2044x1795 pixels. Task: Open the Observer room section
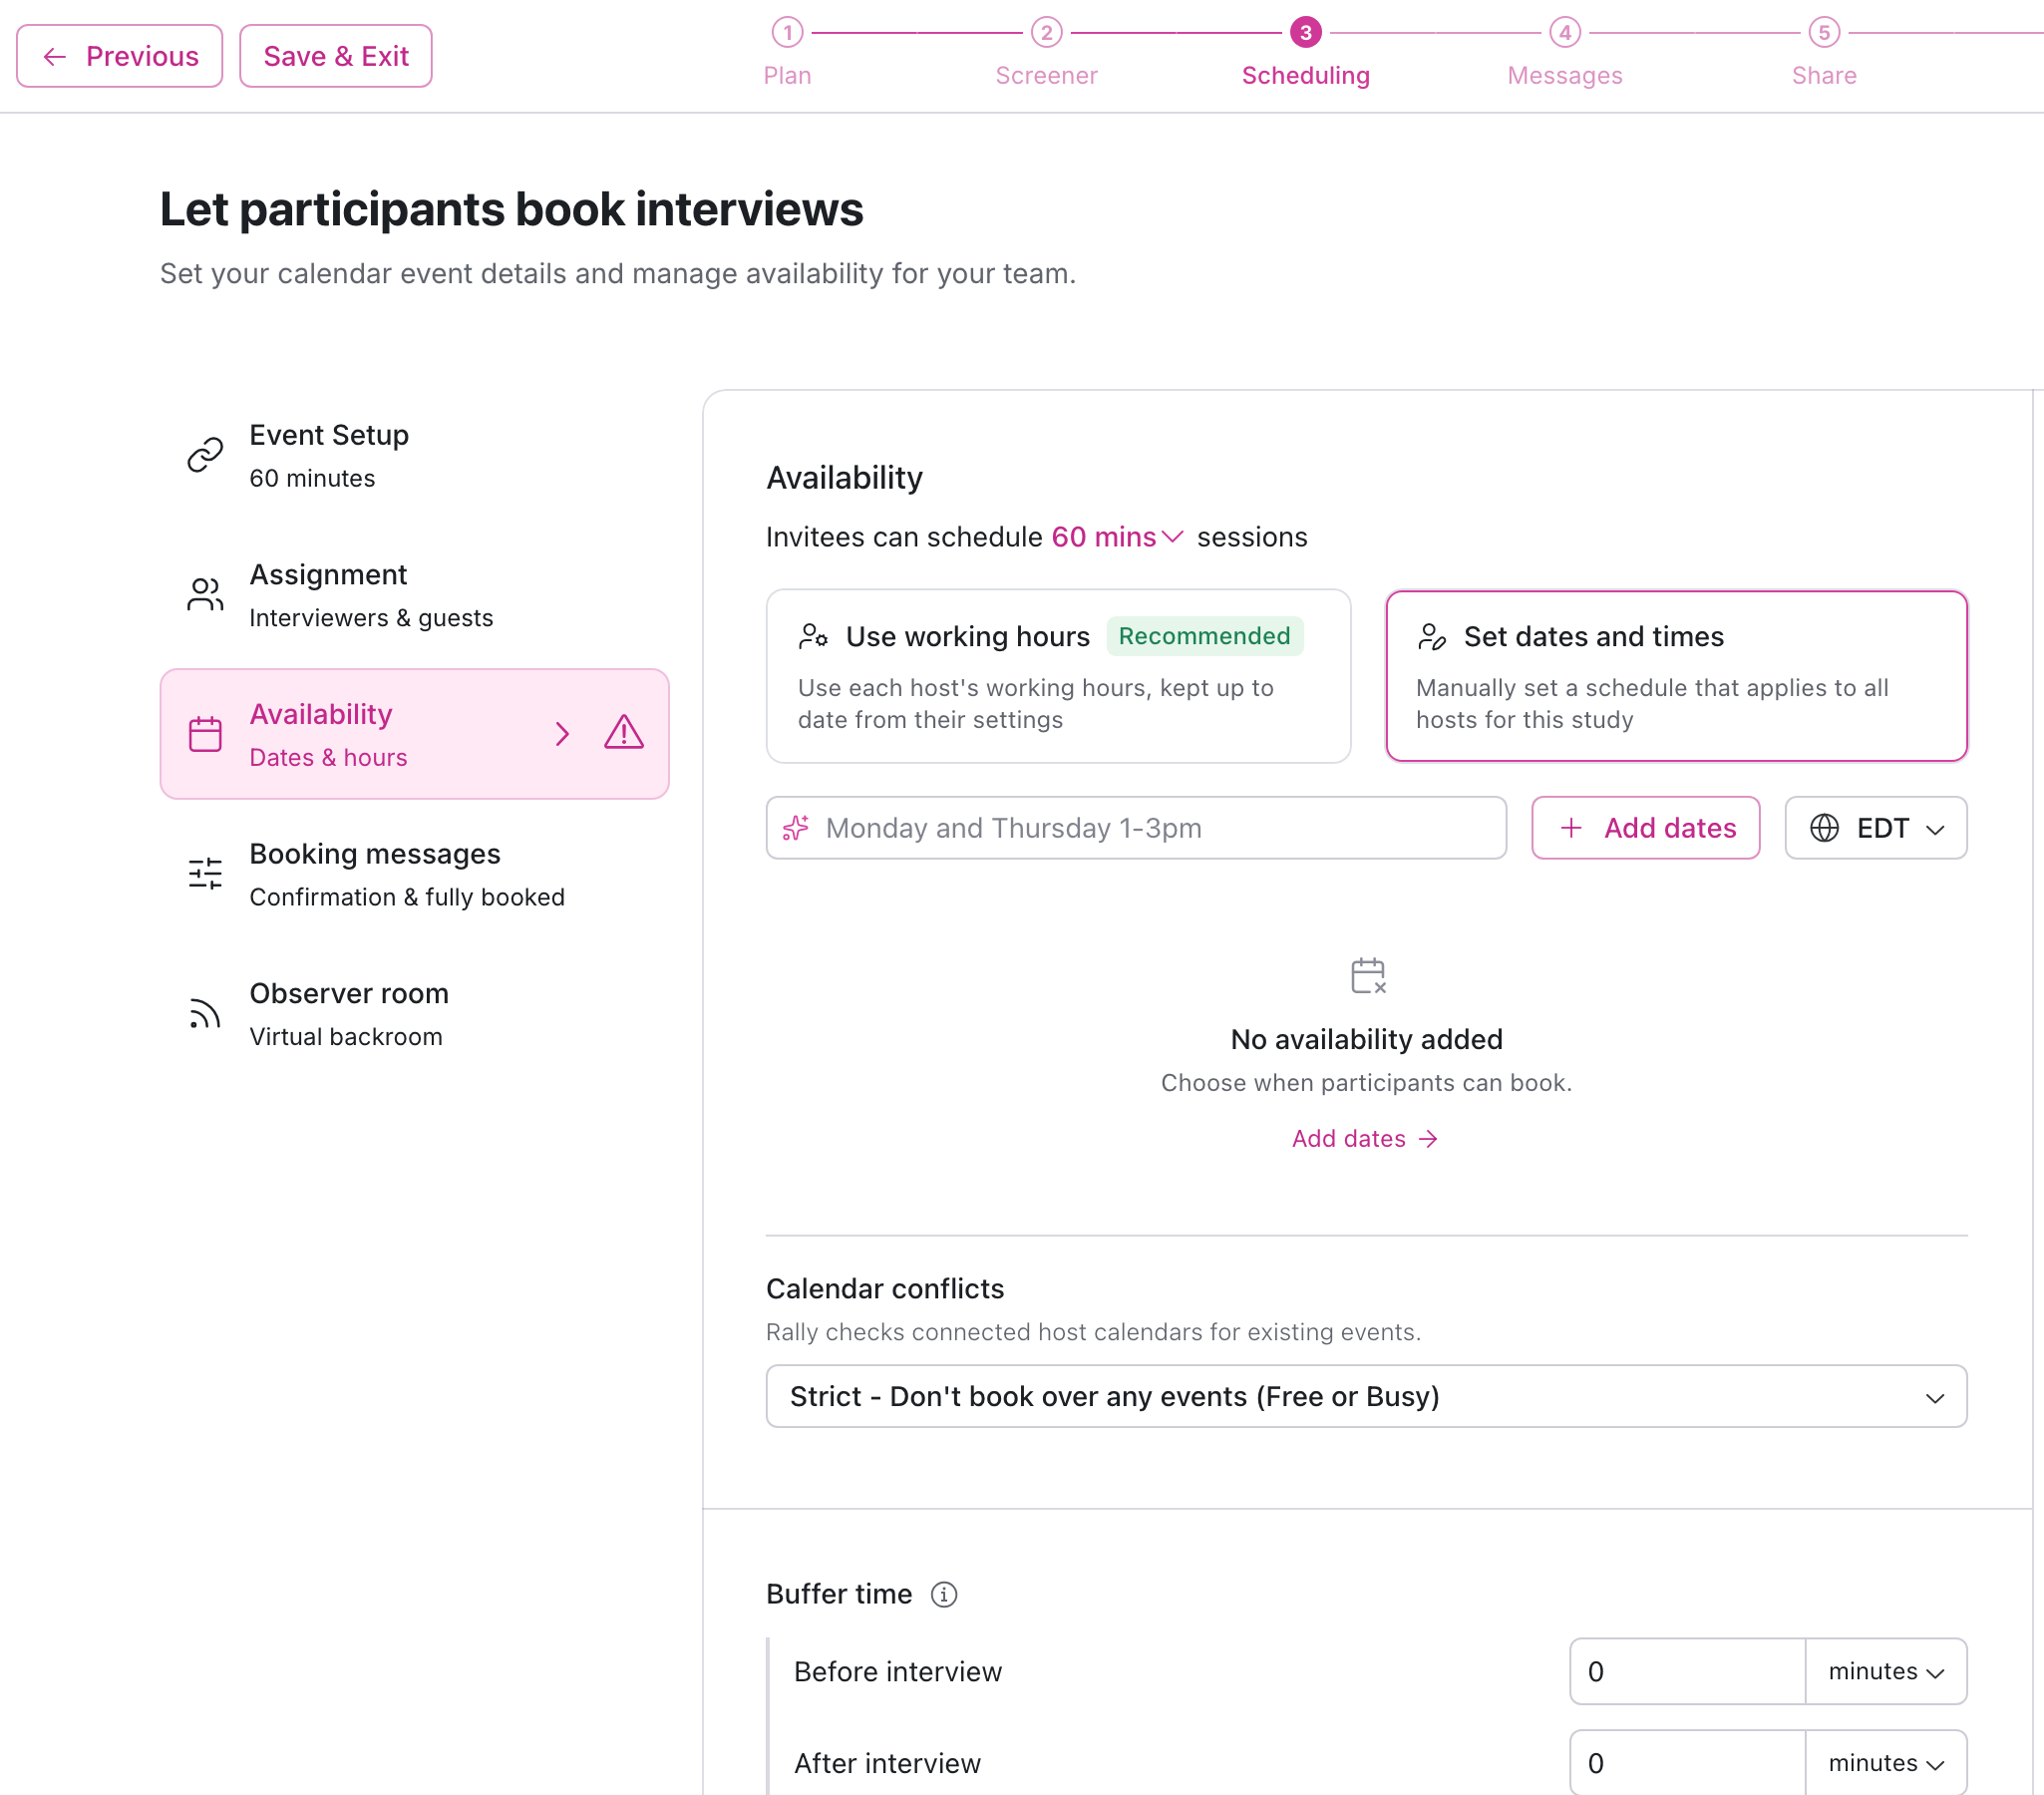(414, 1014)
